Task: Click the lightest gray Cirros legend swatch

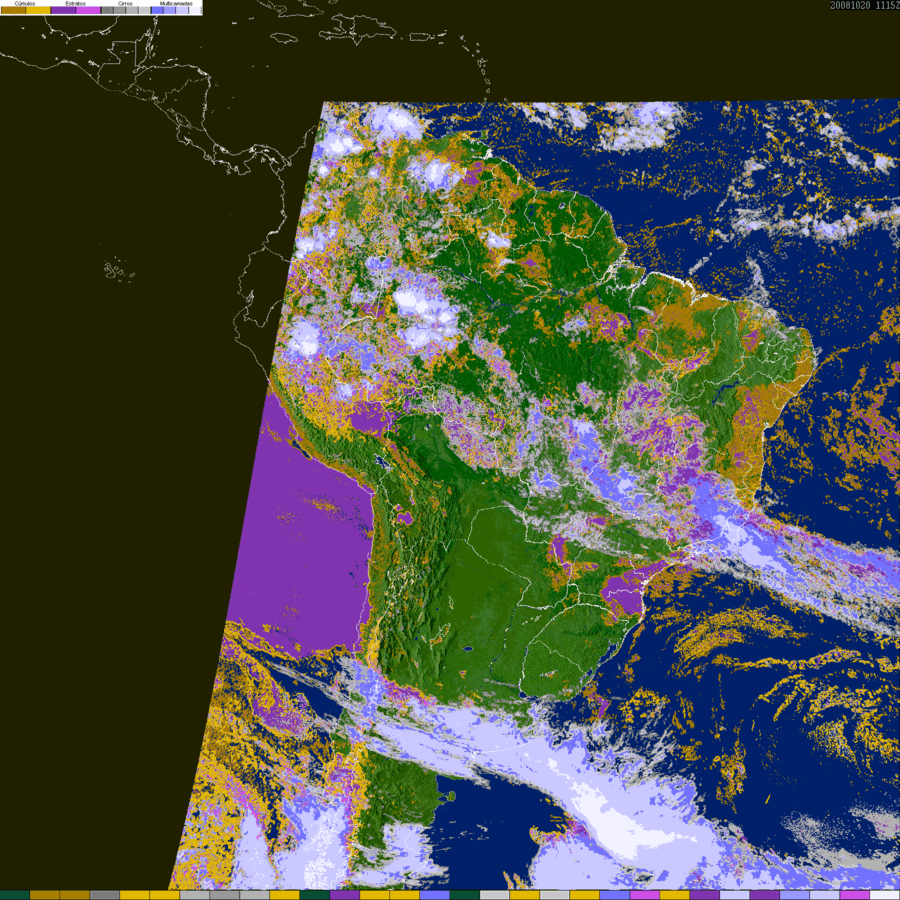Action: coord(144,10)
